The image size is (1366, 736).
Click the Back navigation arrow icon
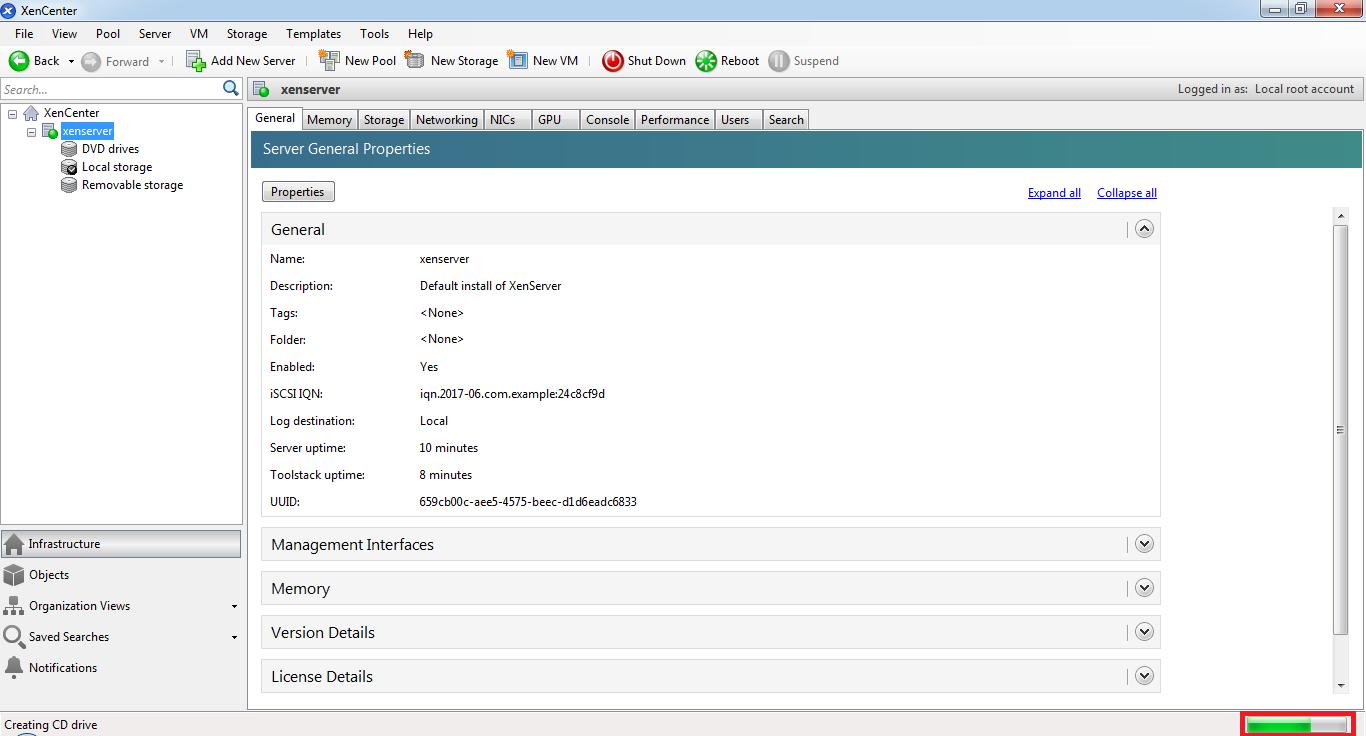tap(19, 61)
